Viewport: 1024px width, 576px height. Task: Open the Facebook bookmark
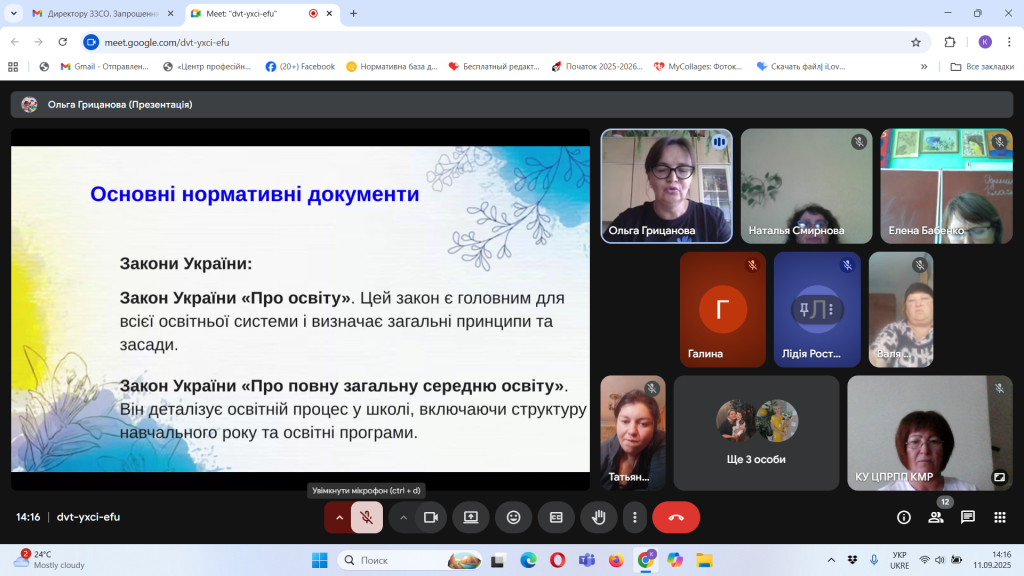tap(301, 67)
